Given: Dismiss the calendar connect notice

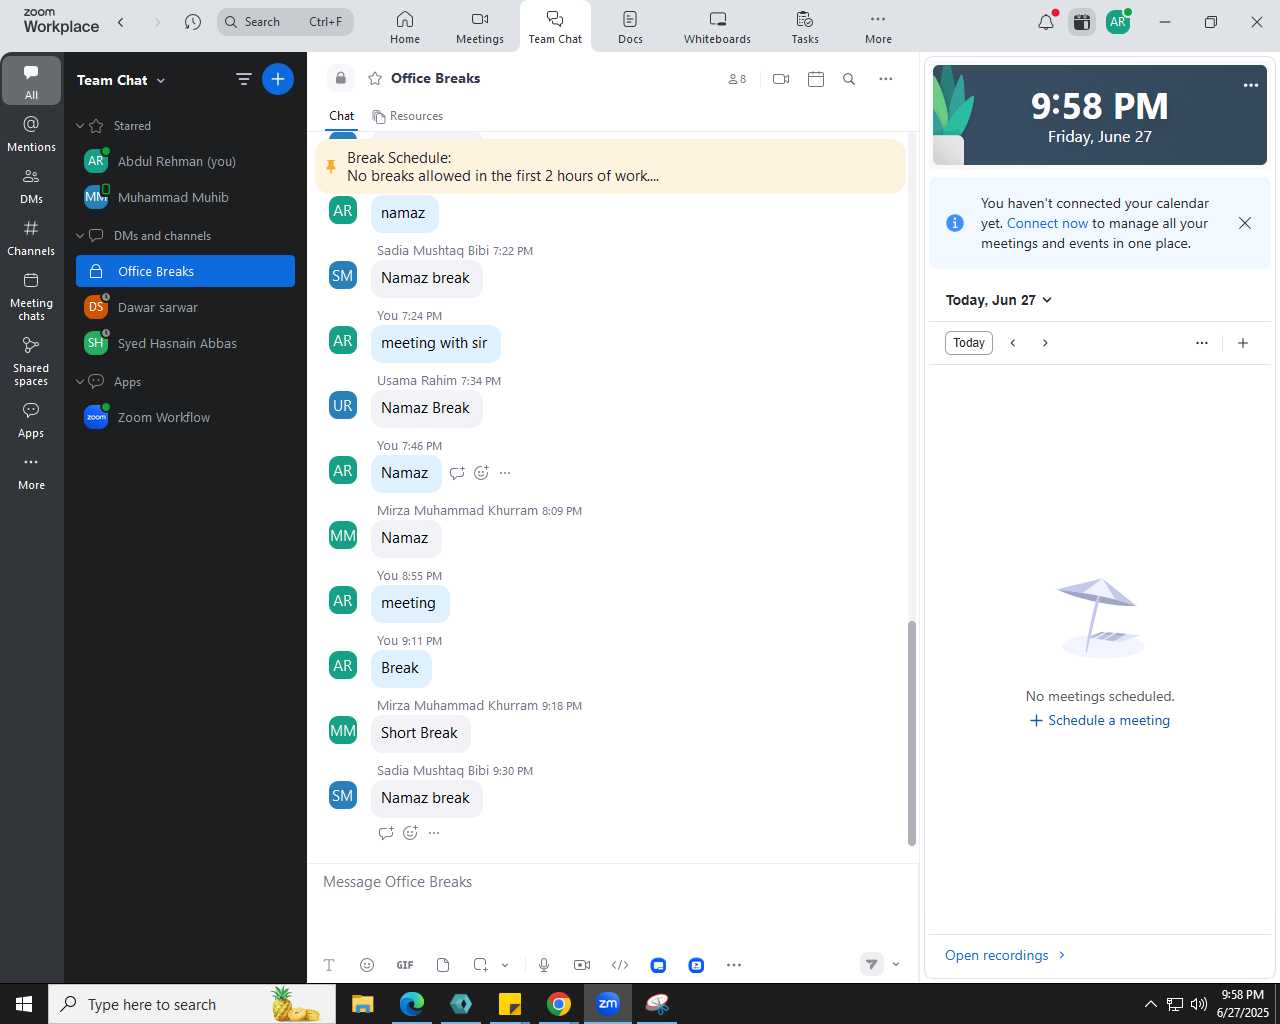Looking at the screenshot, I should click(1245, 223).
